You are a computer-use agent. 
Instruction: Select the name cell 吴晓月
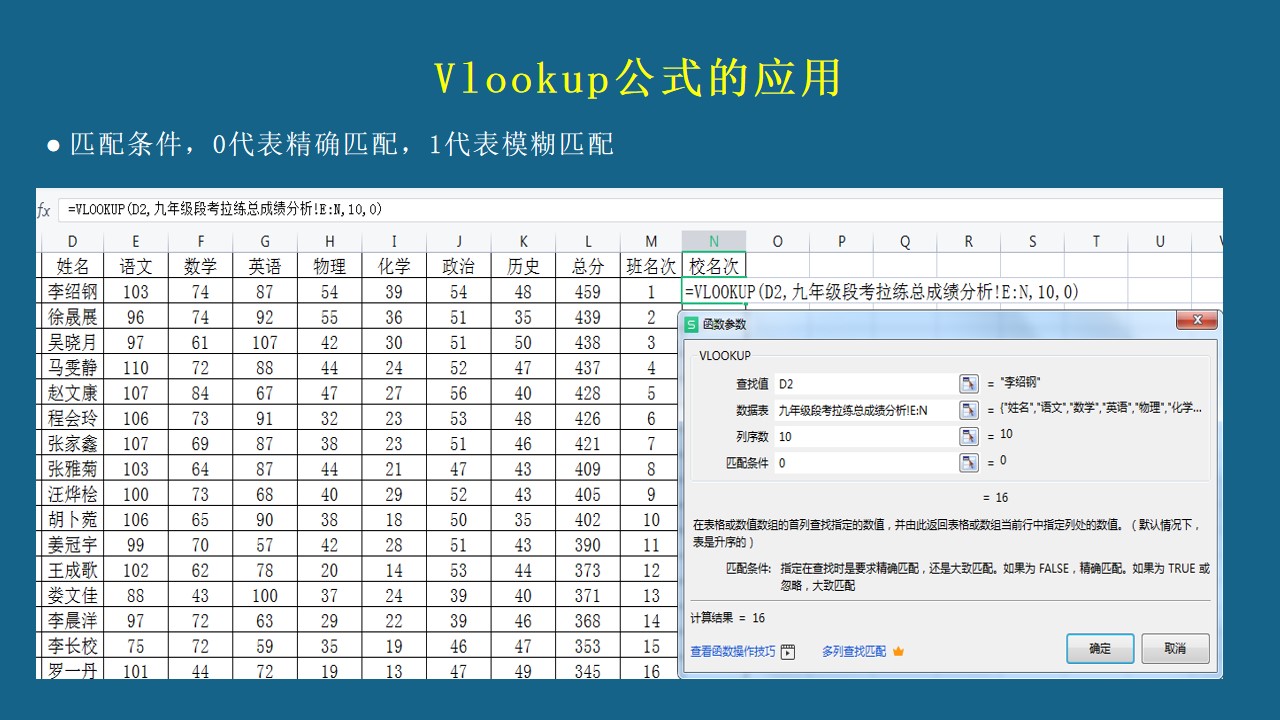(72, 342)
